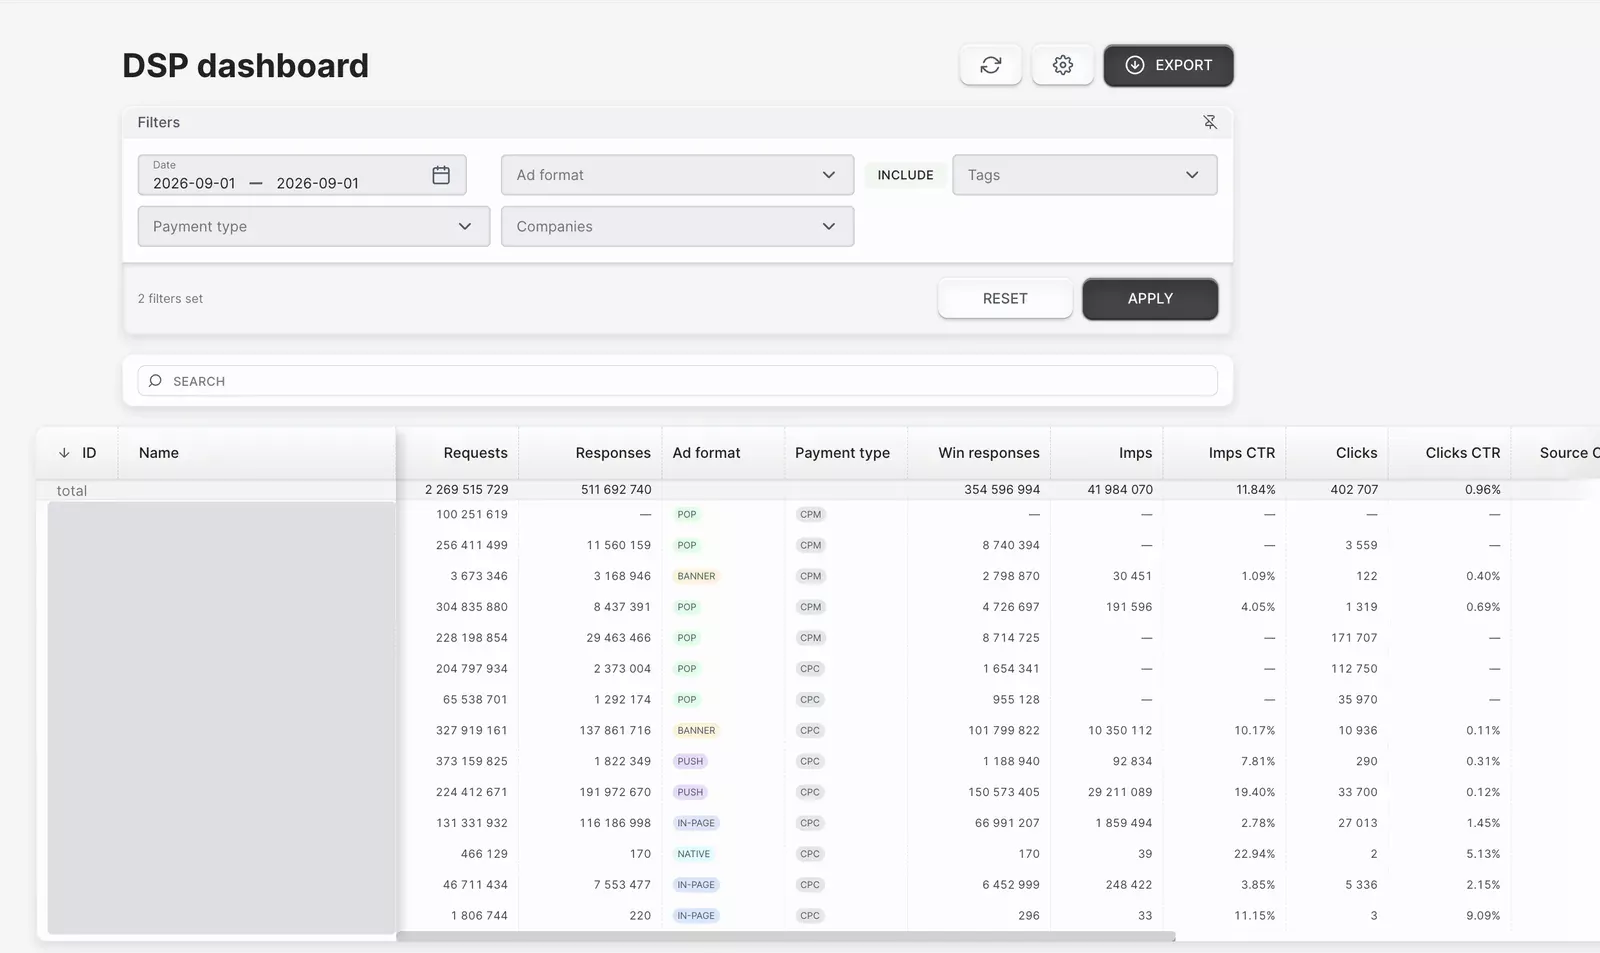
Task: Click the refresh icon button
Action: [x=990, y=65]
